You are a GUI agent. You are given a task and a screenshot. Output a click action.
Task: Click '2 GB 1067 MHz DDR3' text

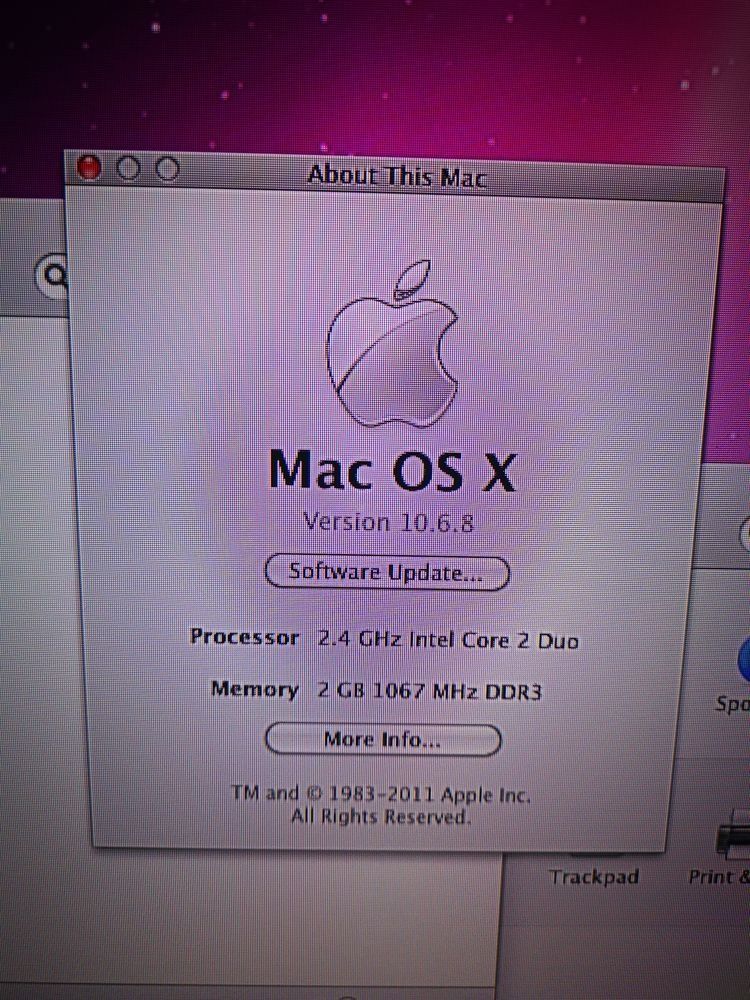click(x=429, y=691)
